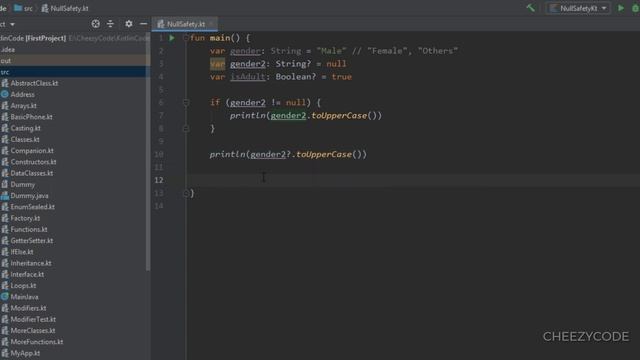Open Loops.kt file
The height and width of the screenshot is (360, 640).
click(x=23, y=286)
